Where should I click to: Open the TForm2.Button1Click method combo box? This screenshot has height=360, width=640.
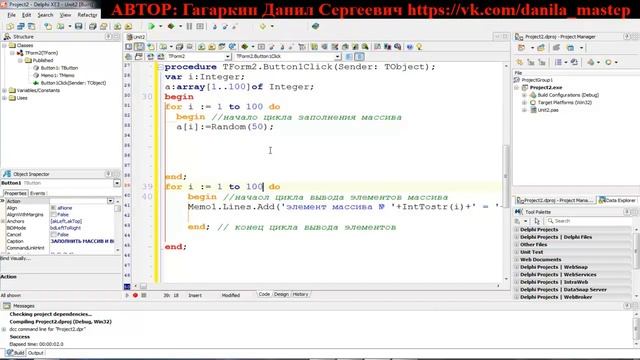point(288,57)
